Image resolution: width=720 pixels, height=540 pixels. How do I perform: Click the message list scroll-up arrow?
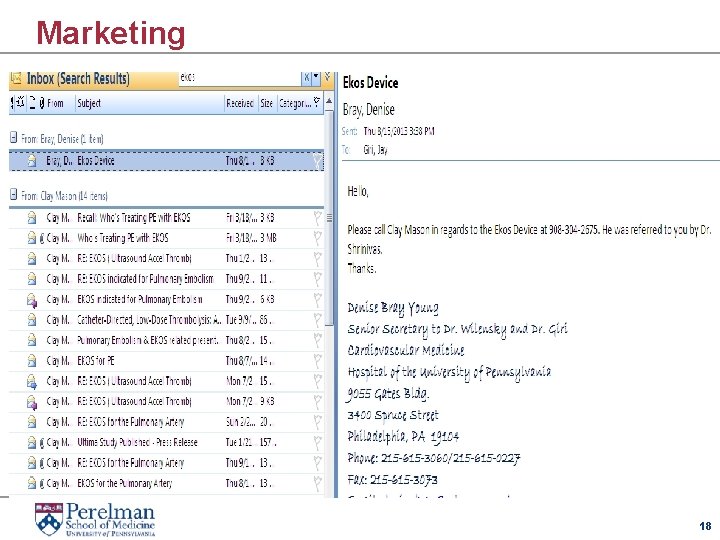329,101
